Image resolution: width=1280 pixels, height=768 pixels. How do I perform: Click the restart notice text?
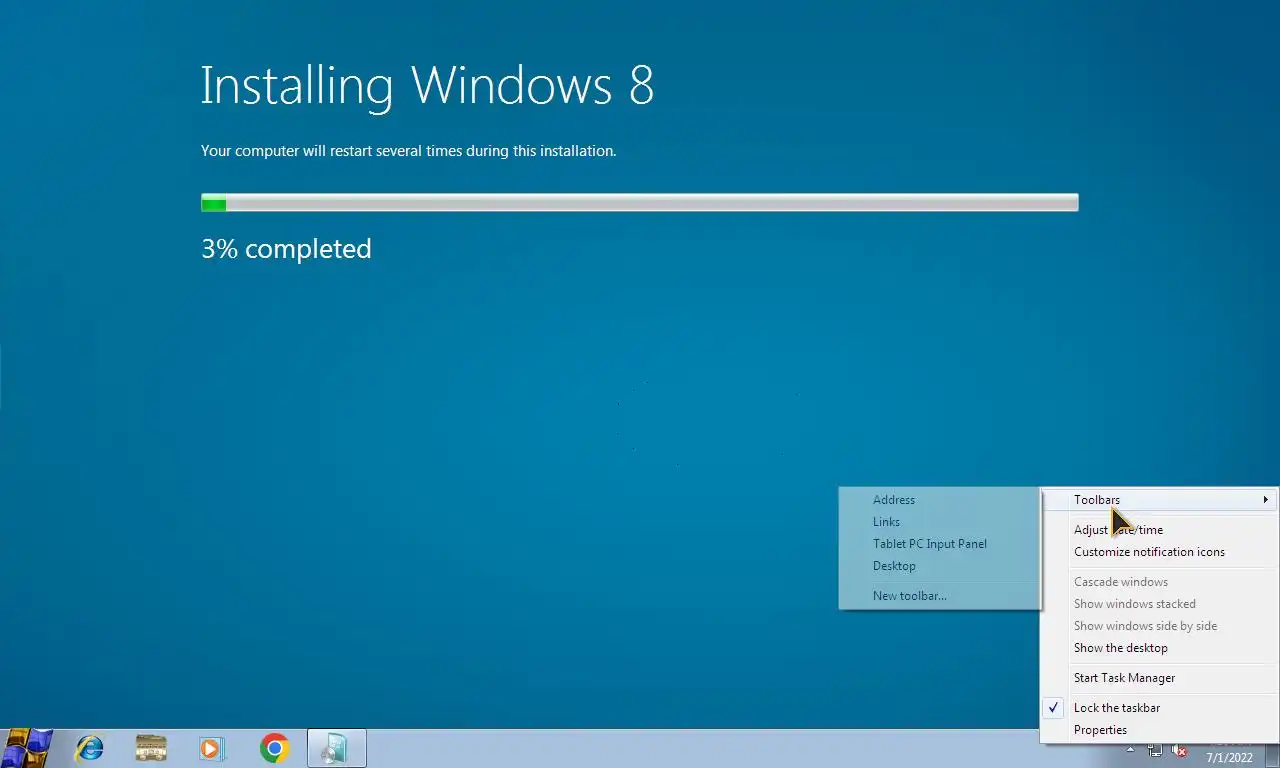tap(408, 151)
